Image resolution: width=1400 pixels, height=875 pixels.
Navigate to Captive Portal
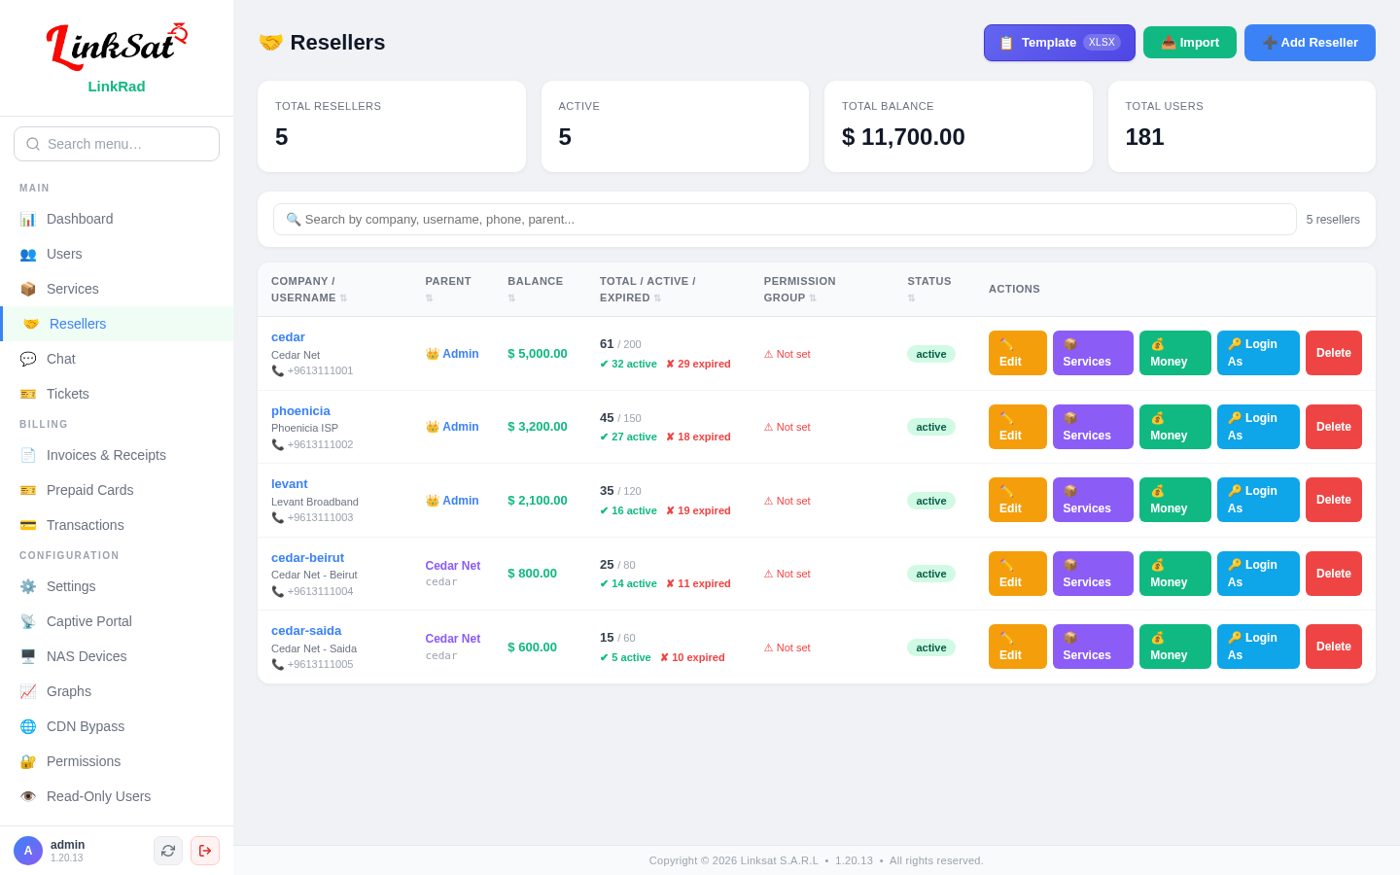[117, 621]
